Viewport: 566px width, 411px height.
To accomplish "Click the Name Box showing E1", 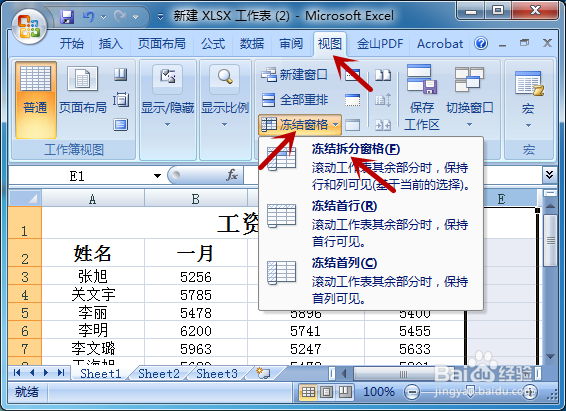I will [x=78, y=176].
